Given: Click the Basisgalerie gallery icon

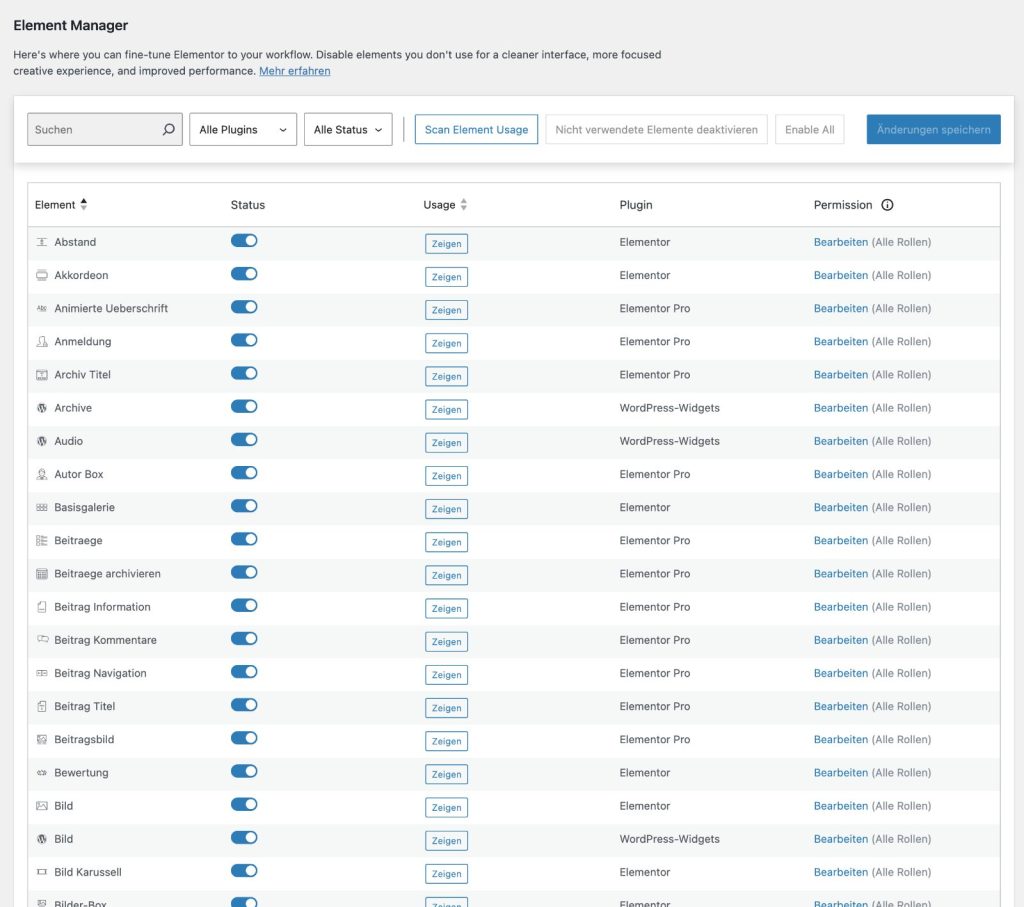Looking at the screenshot, I should (x=42, y=507).
